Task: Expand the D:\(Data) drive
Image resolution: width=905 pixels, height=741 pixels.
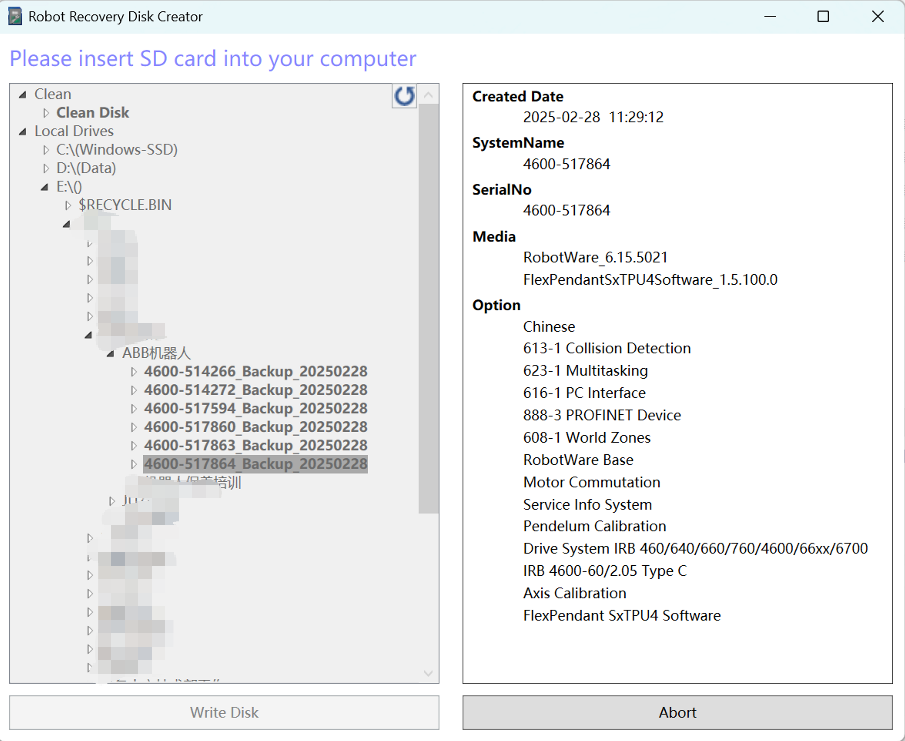Action: point(46,169)
